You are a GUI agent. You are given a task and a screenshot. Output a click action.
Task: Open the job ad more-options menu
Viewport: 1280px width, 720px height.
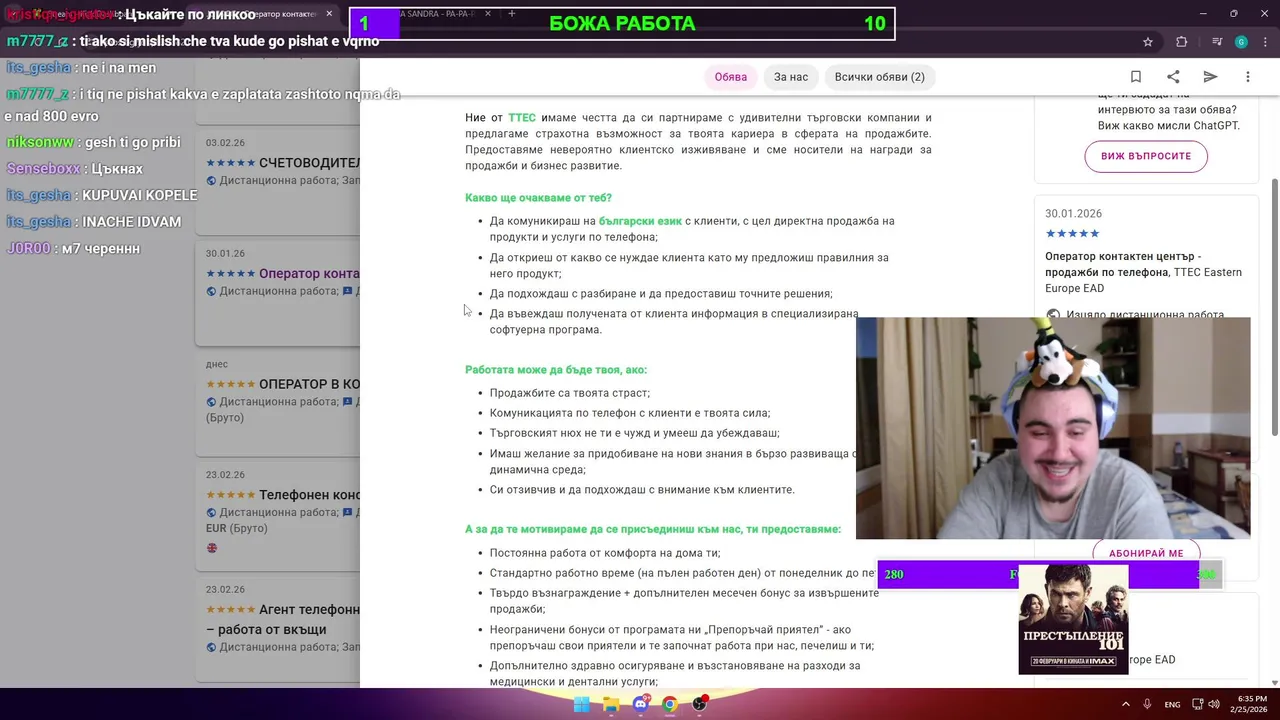(x=1247, y=77)
